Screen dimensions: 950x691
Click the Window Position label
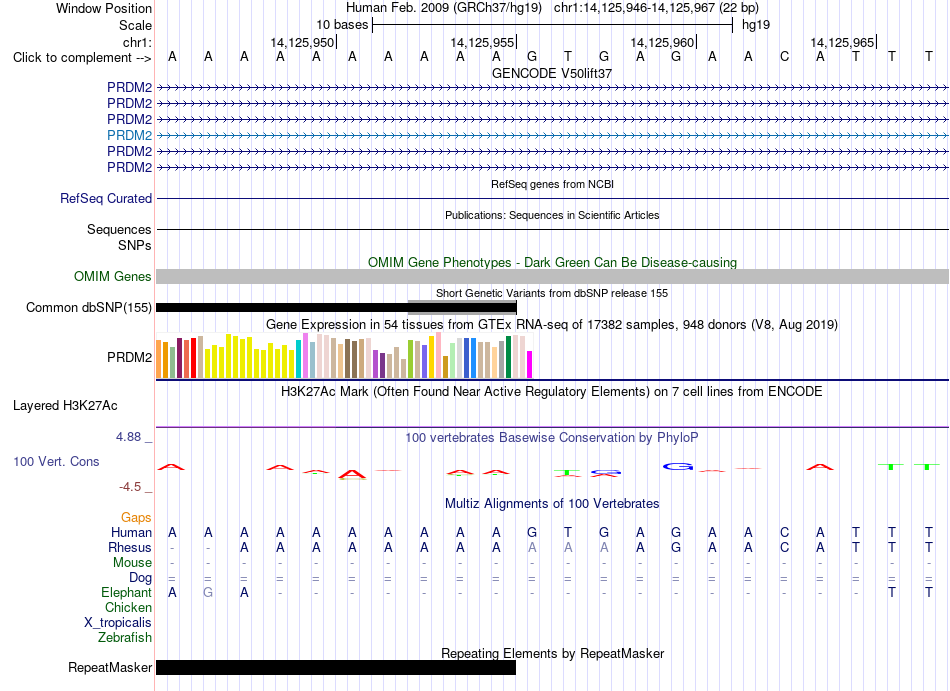coord(104,8)
